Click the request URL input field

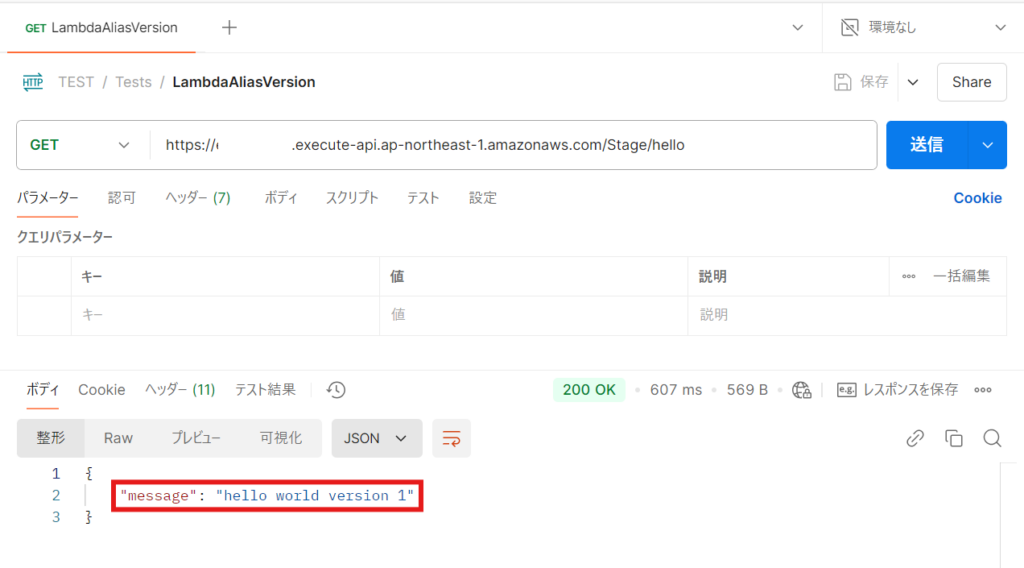tap(513, 145)
